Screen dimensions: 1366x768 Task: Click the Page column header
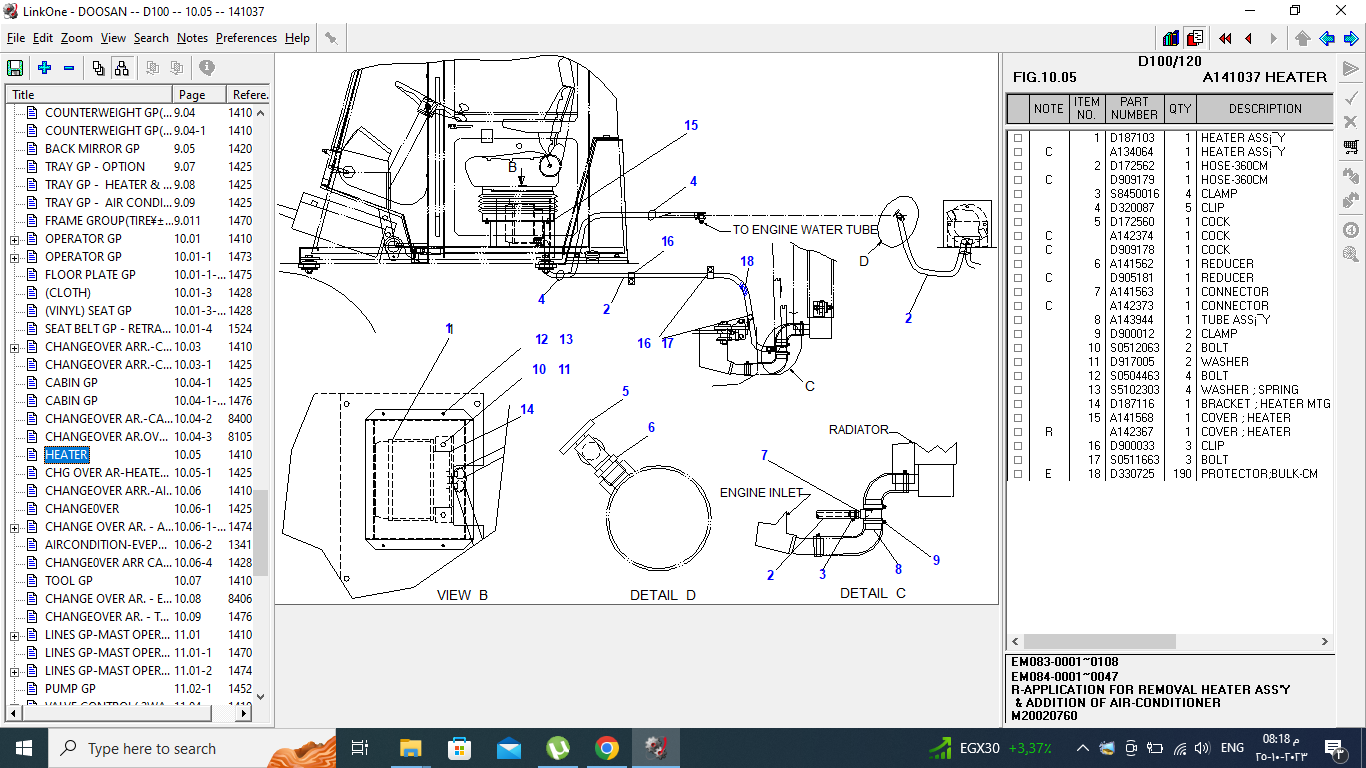point(200,94)
